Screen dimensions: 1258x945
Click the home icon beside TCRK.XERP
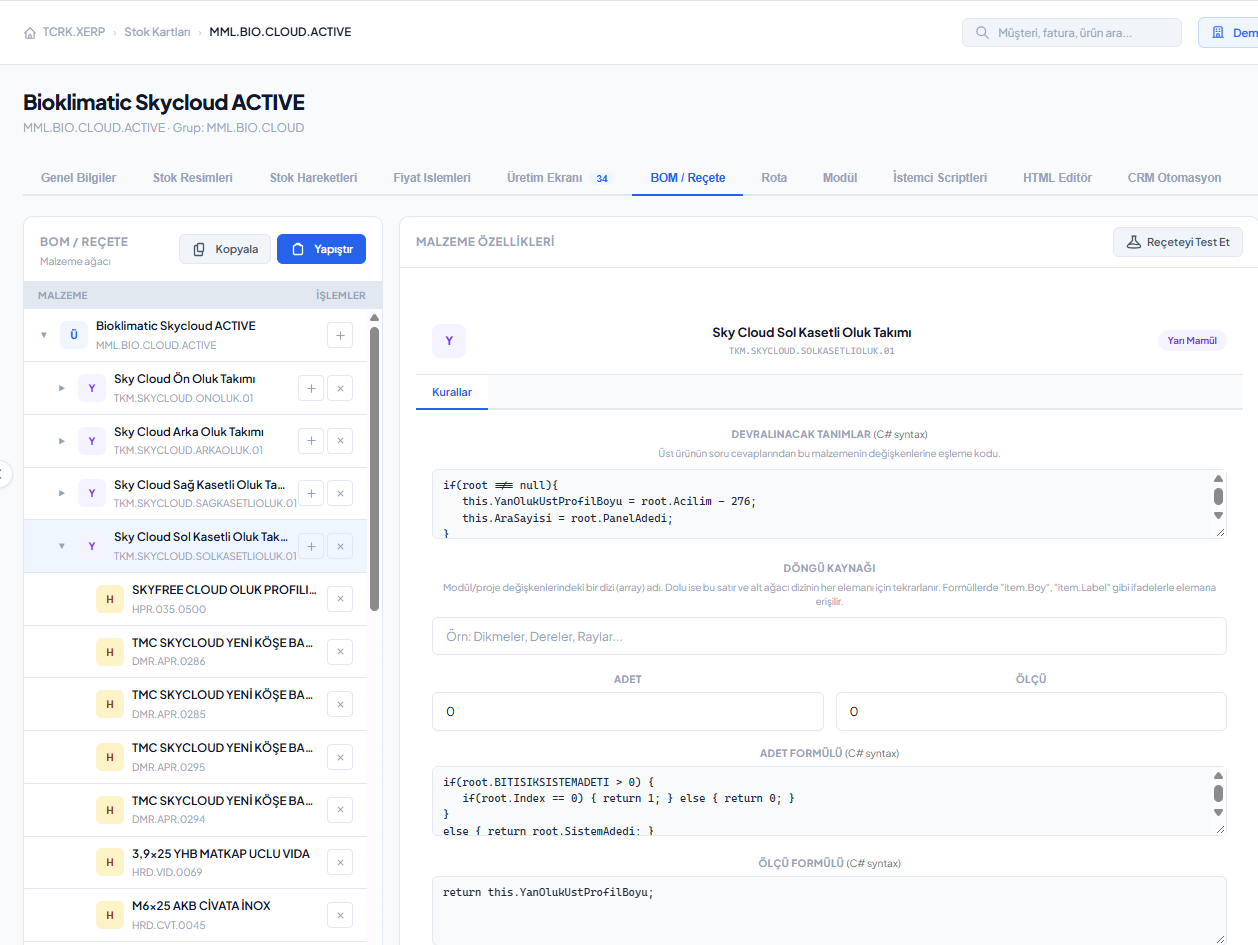click(30, 33)
